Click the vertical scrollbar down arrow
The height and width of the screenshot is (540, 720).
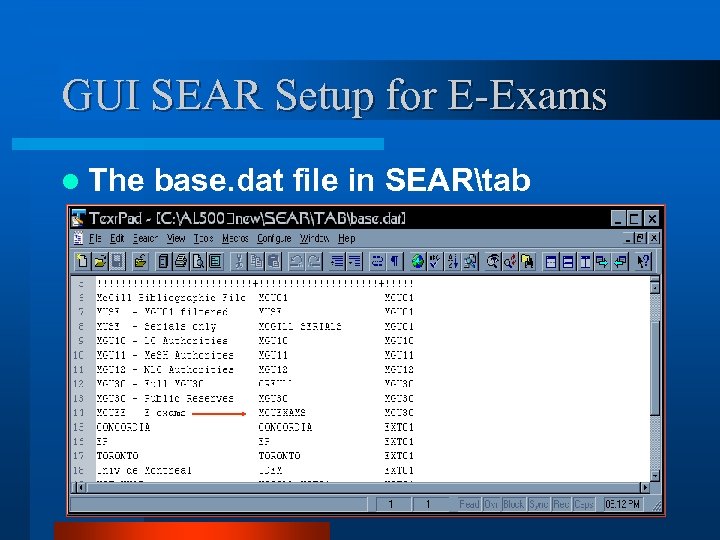[655, 476]
